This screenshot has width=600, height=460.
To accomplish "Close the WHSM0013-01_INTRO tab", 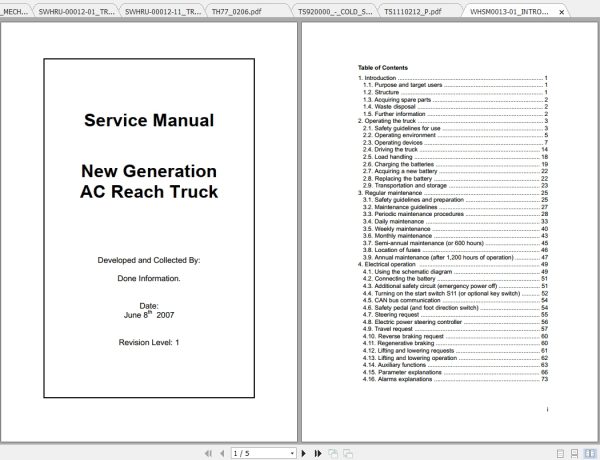I will coord(561,12).
